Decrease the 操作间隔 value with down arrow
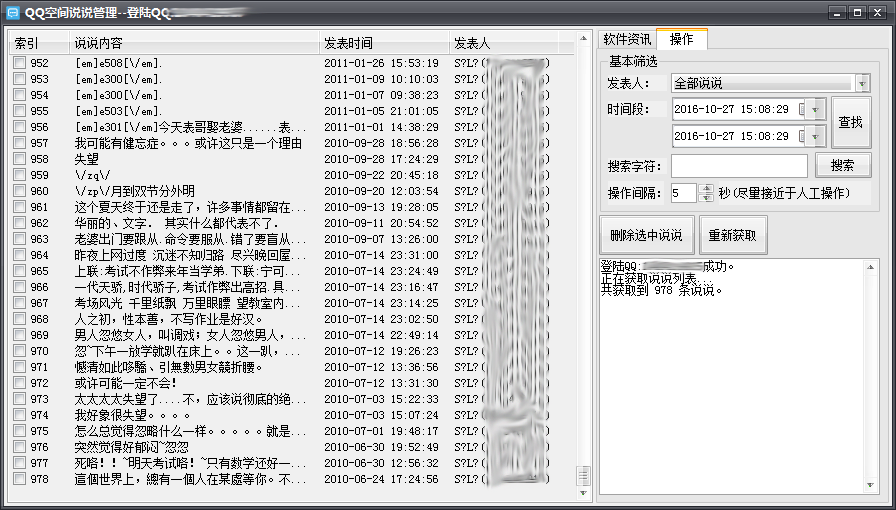Image resolution: width=896 pixels, height=510 pixels. click(707, 198)
